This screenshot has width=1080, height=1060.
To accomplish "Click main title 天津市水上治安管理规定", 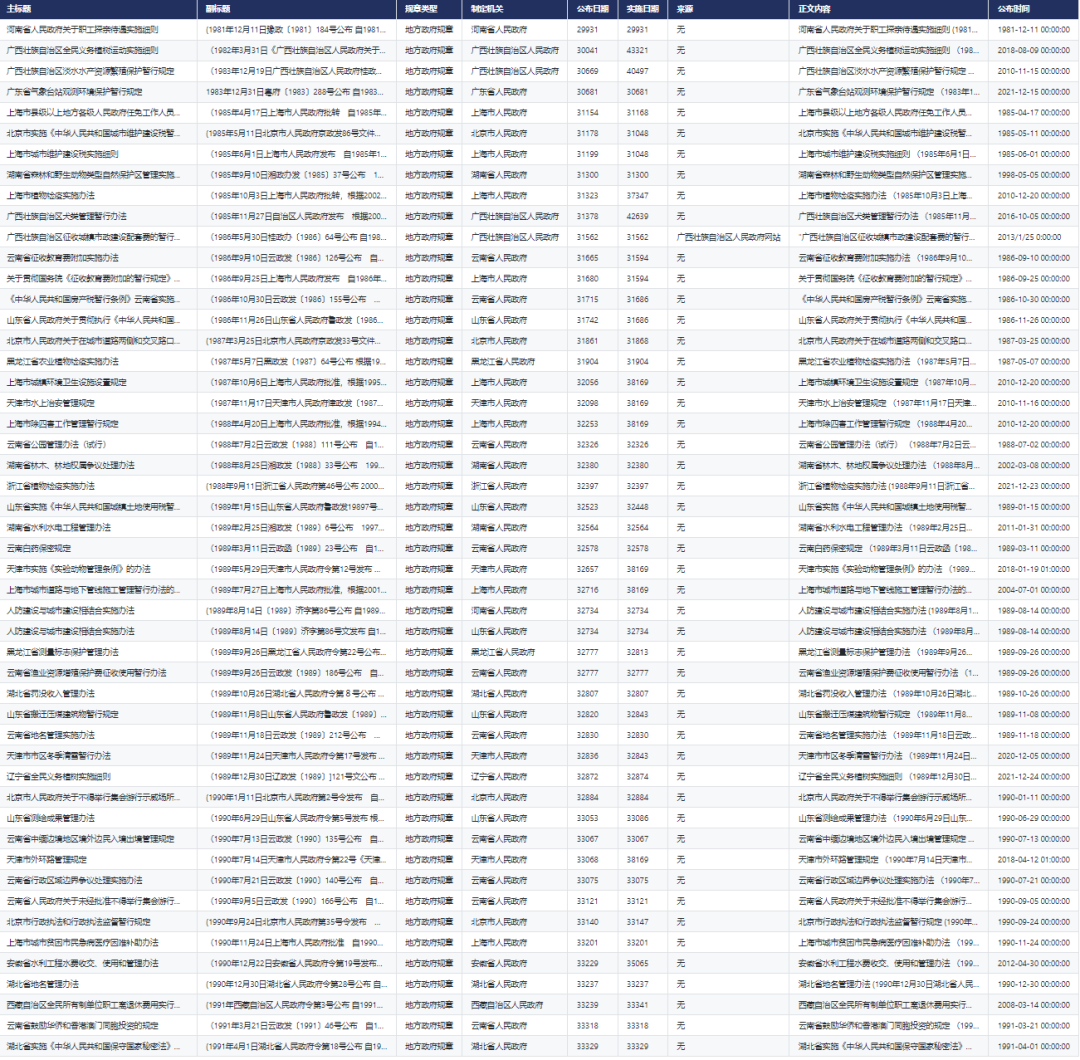I will pyautogui.click(x=51, y=403).
